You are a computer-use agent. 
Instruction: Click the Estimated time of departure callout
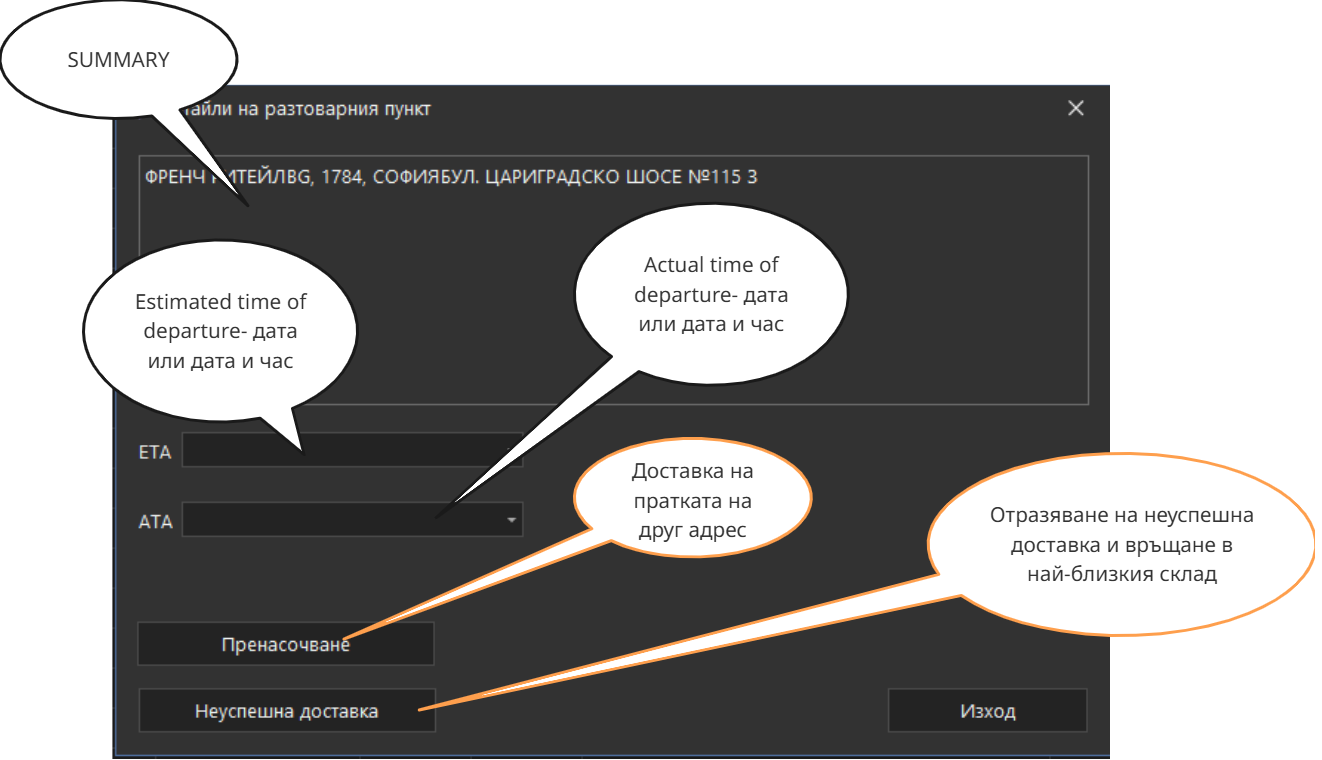(x=220, y=331)
